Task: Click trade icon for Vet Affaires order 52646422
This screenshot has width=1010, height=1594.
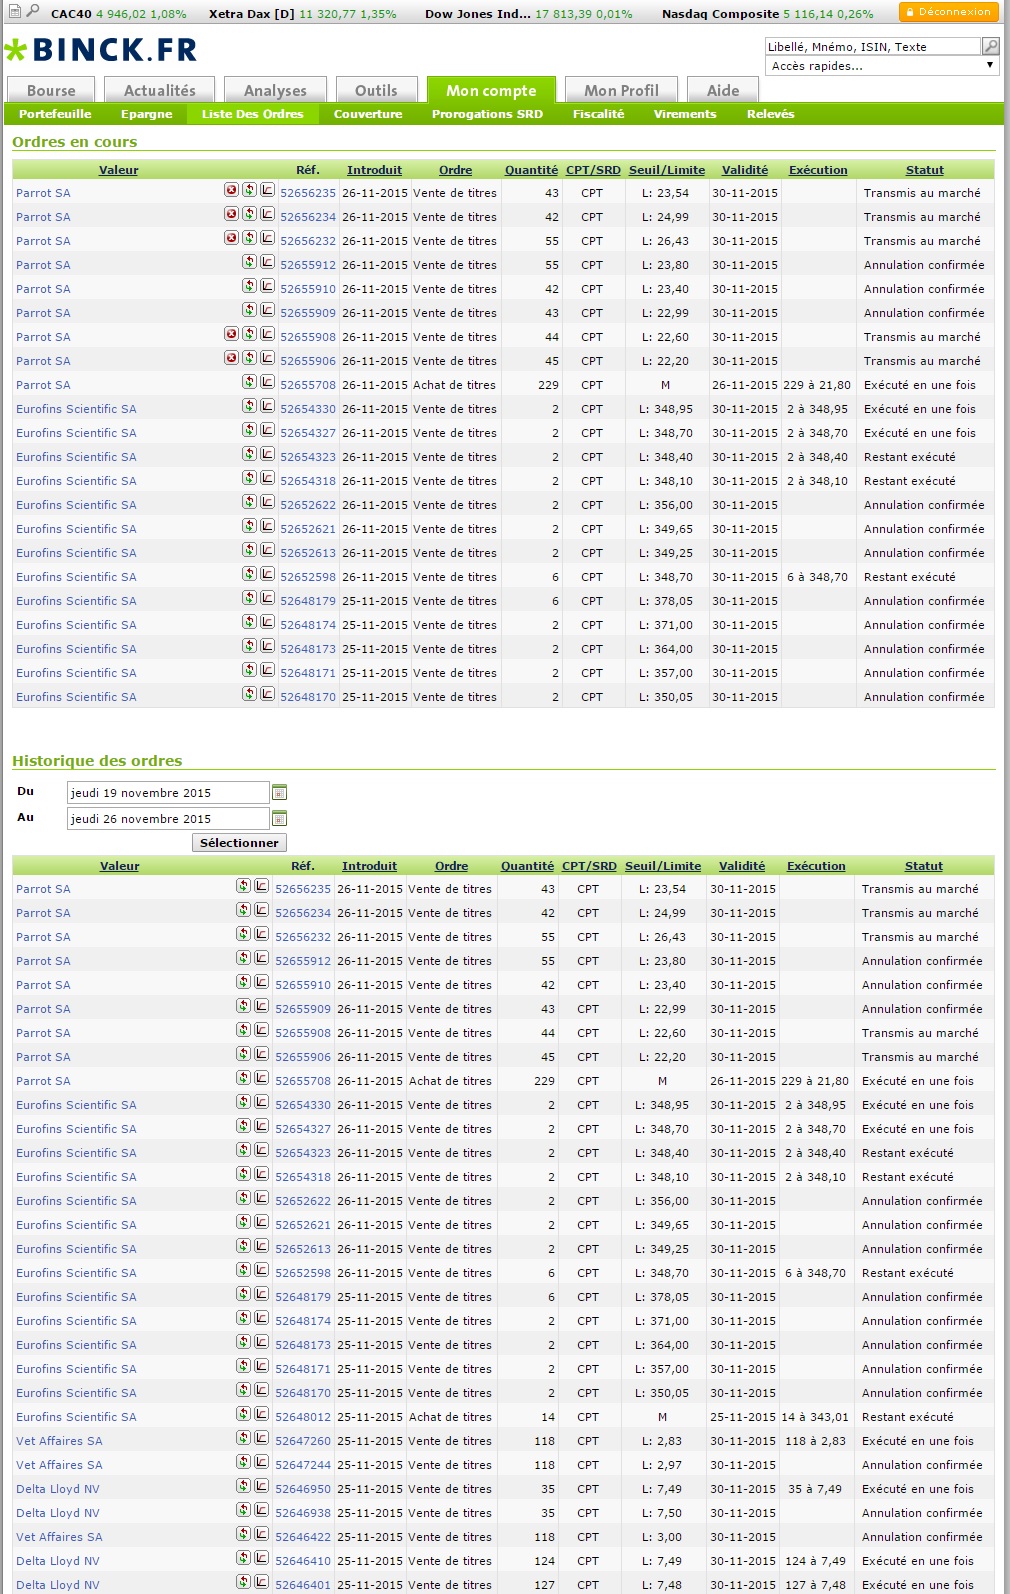Action: tap(243, 1534)
